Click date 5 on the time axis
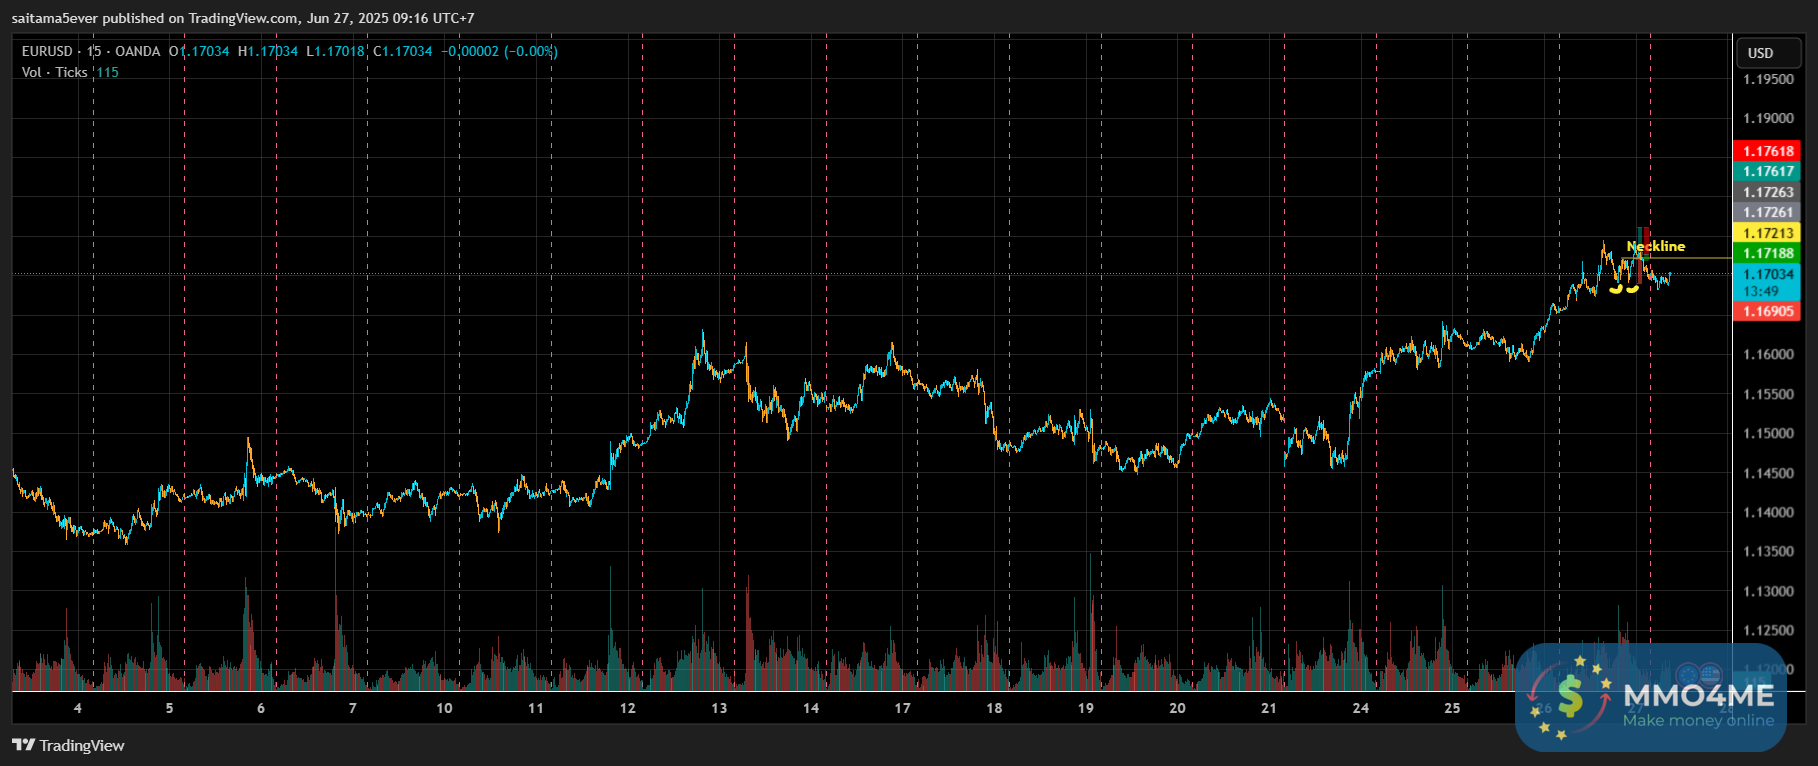 [x=169, y=708]
